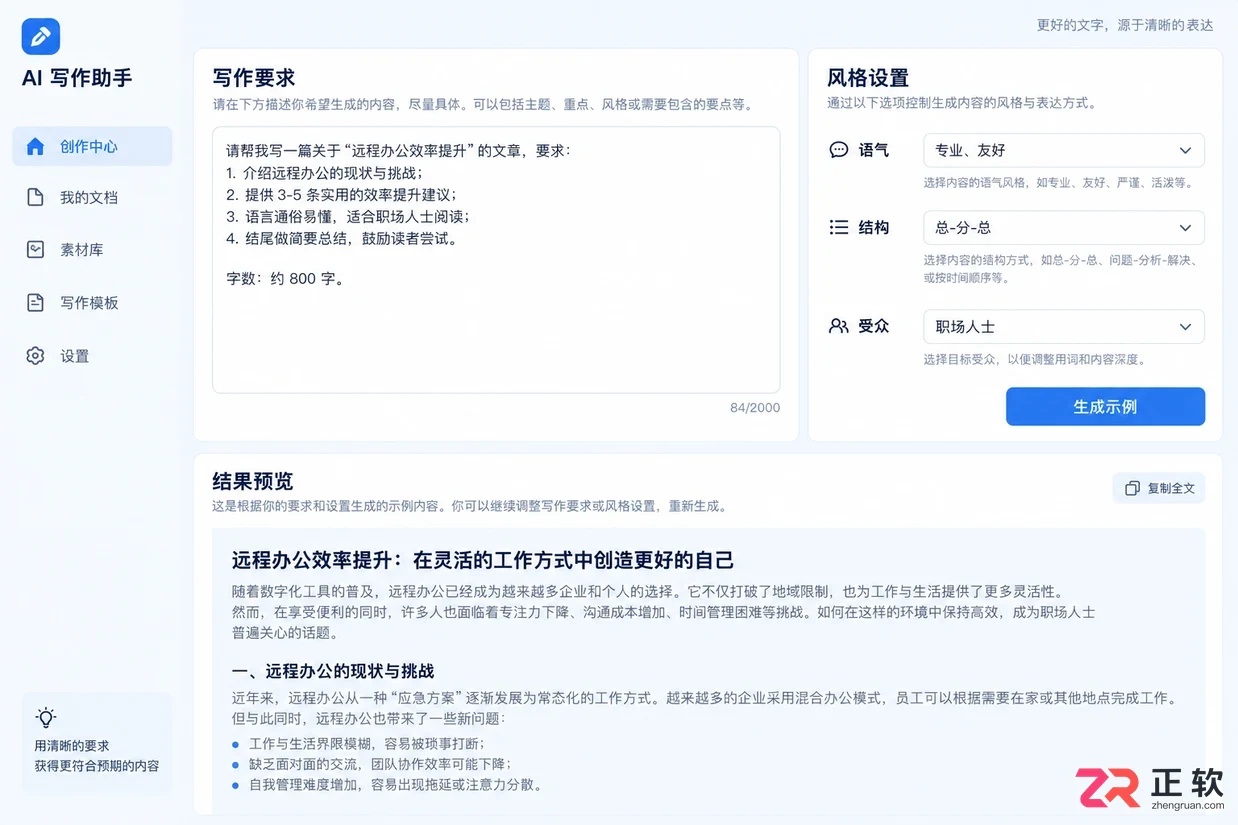Screen dimensions: 1238x825
Task: Click the speech bubble icon next to 语气
Action: (x=839, y=150)
